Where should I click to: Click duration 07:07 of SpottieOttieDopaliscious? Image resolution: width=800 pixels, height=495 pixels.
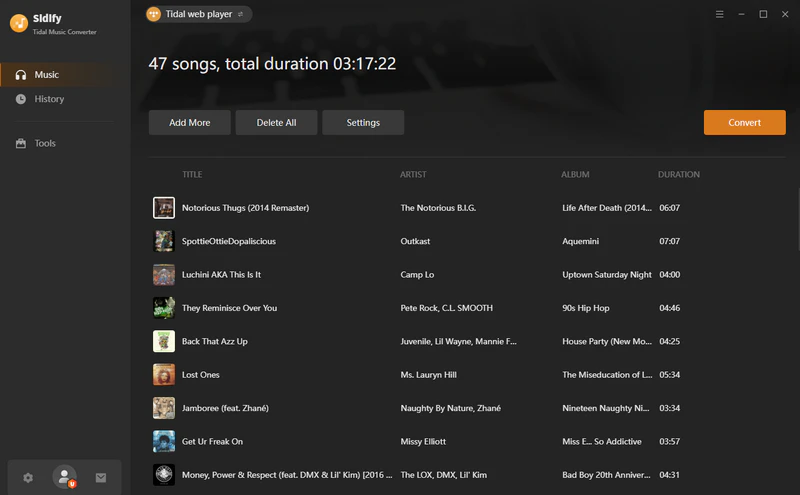coord(669,241)
